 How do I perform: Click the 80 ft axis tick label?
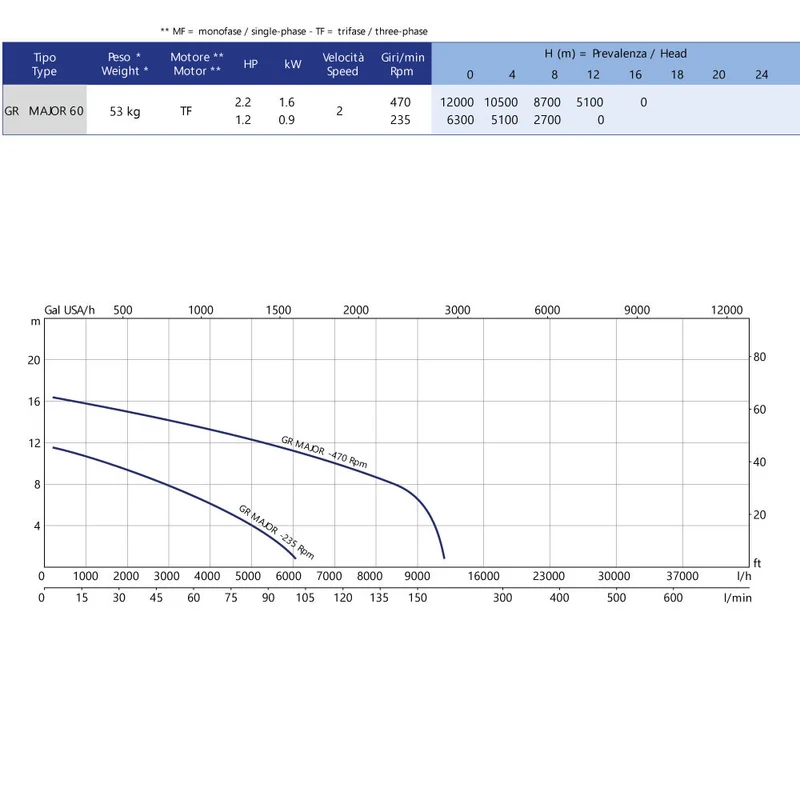coord(759,357)
